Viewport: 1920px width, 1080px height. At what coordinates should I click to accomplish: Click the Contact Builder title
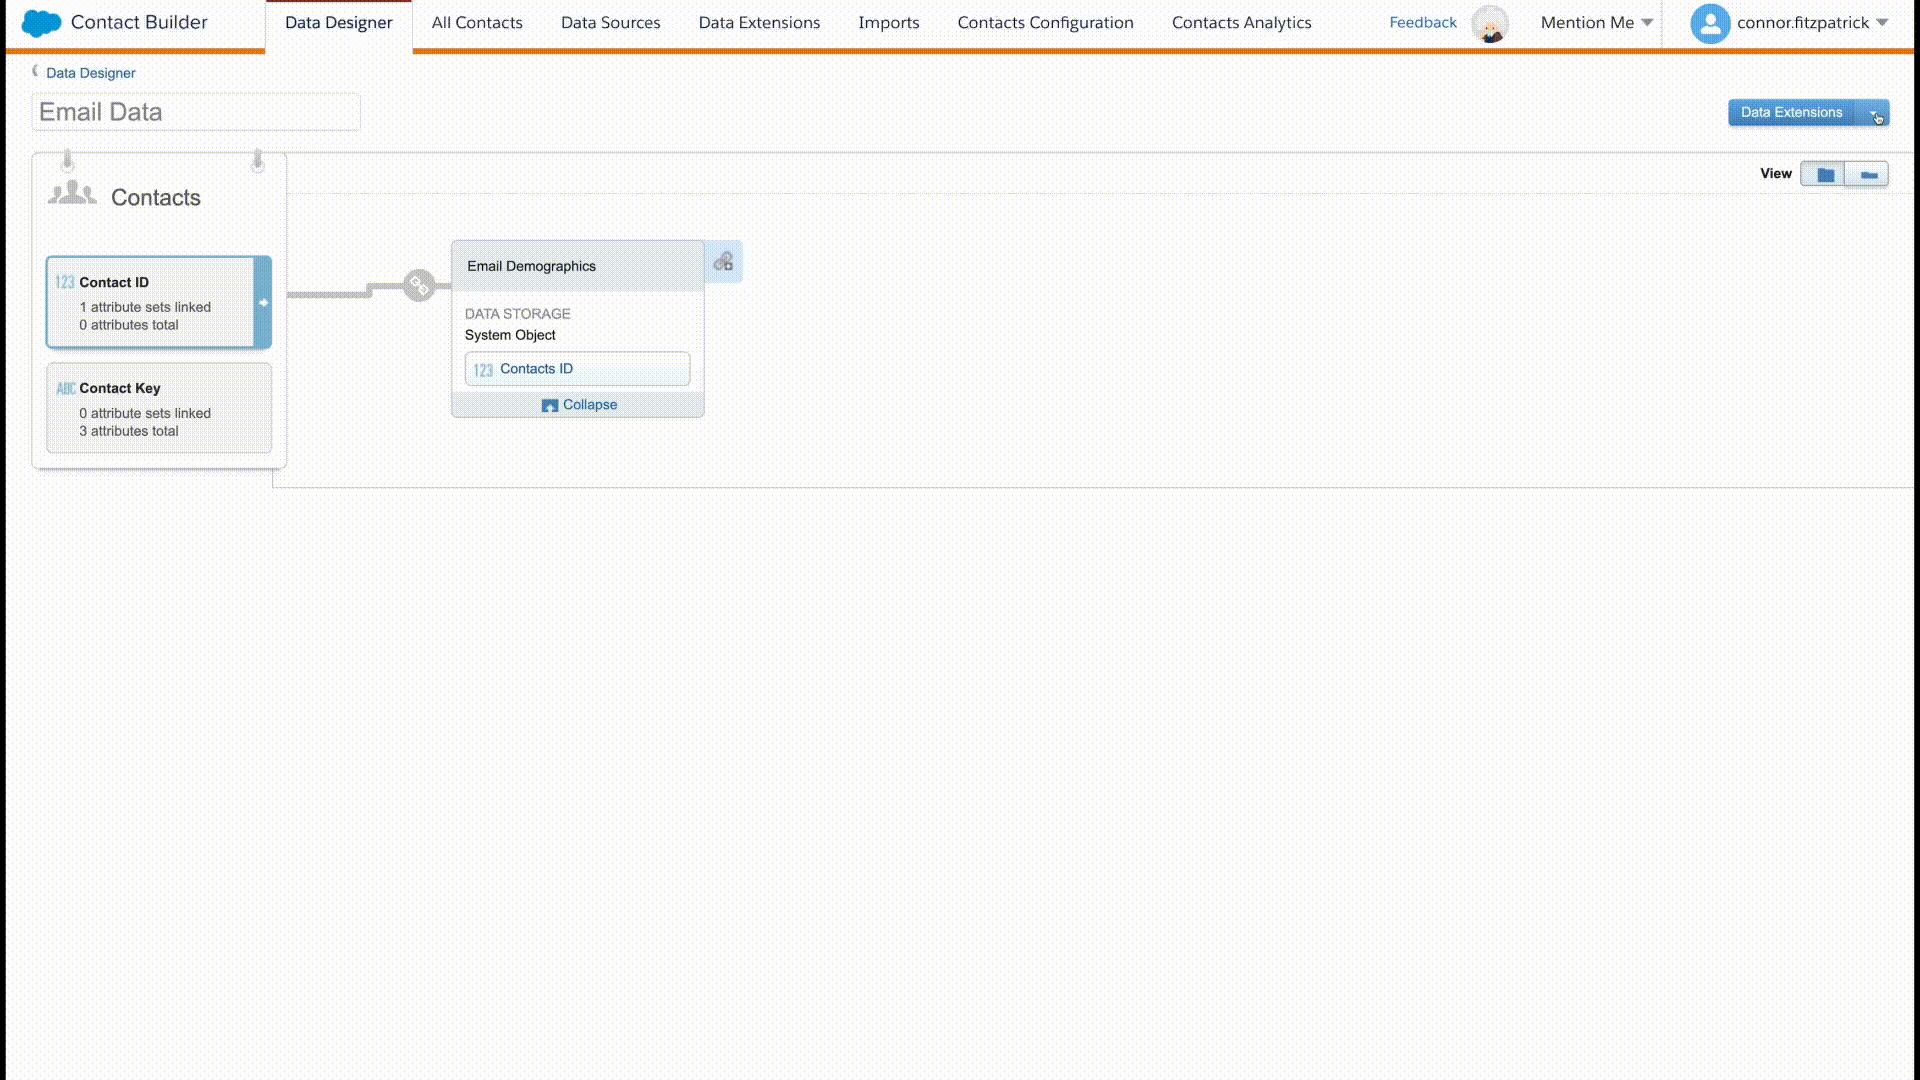(139, 22)
